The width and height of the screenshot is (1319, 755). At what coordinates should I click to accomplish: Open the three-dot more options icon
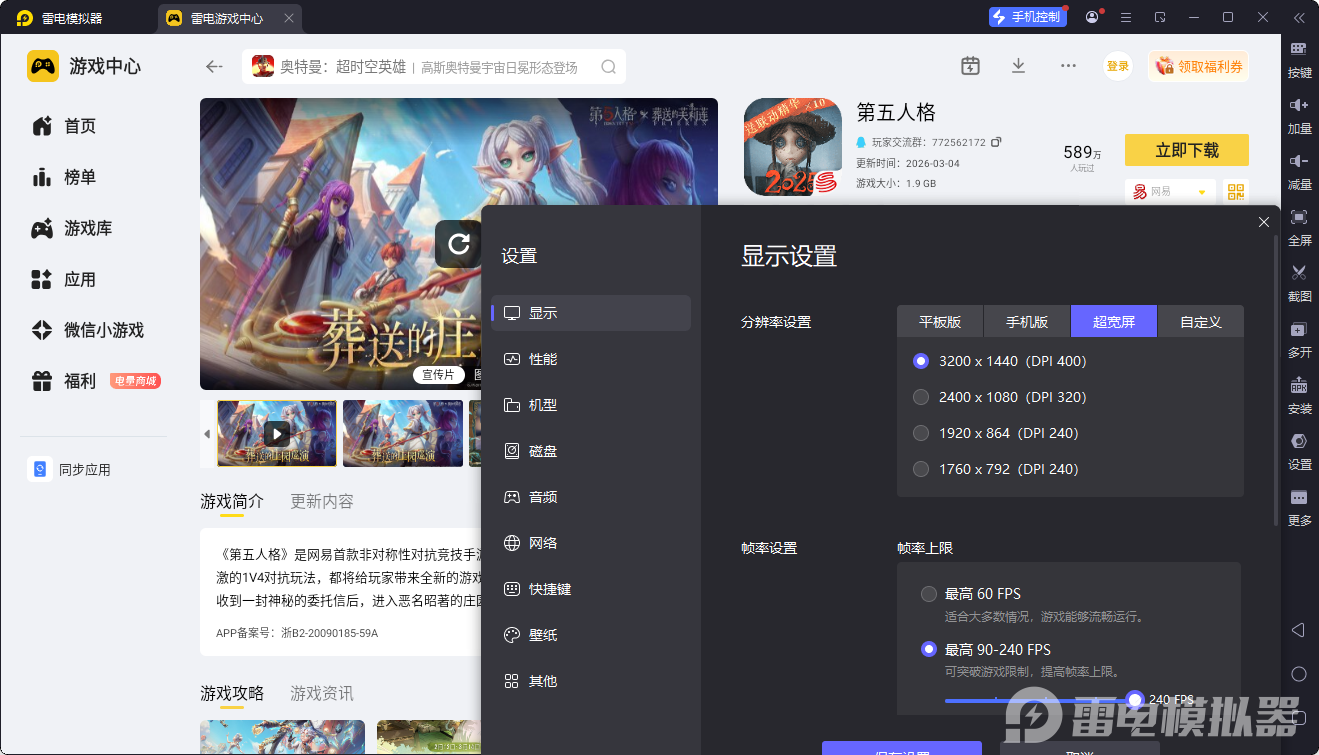tap(1068, 66)
